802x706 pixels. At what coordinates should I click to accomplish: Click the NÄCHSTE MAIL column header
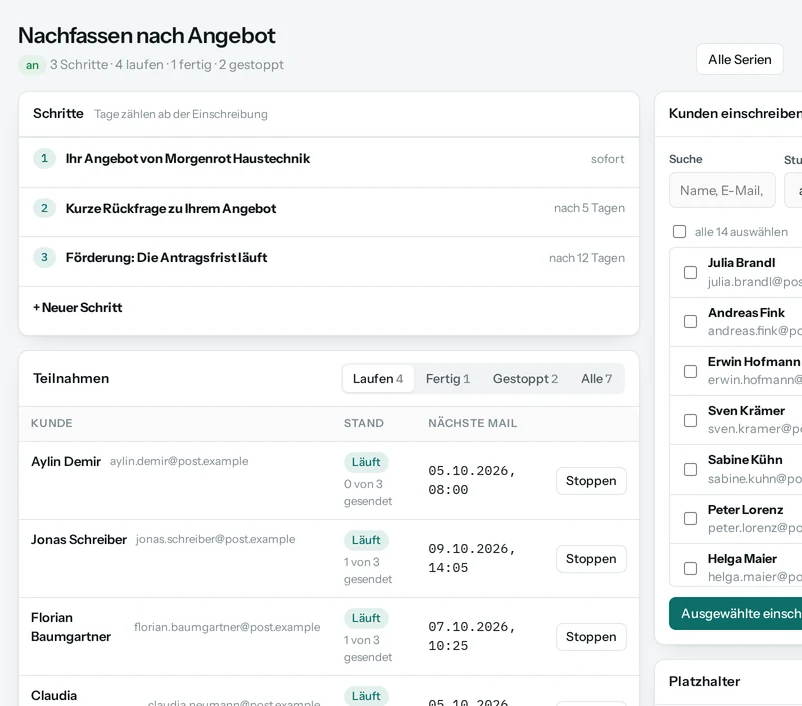tap(473, 423)
